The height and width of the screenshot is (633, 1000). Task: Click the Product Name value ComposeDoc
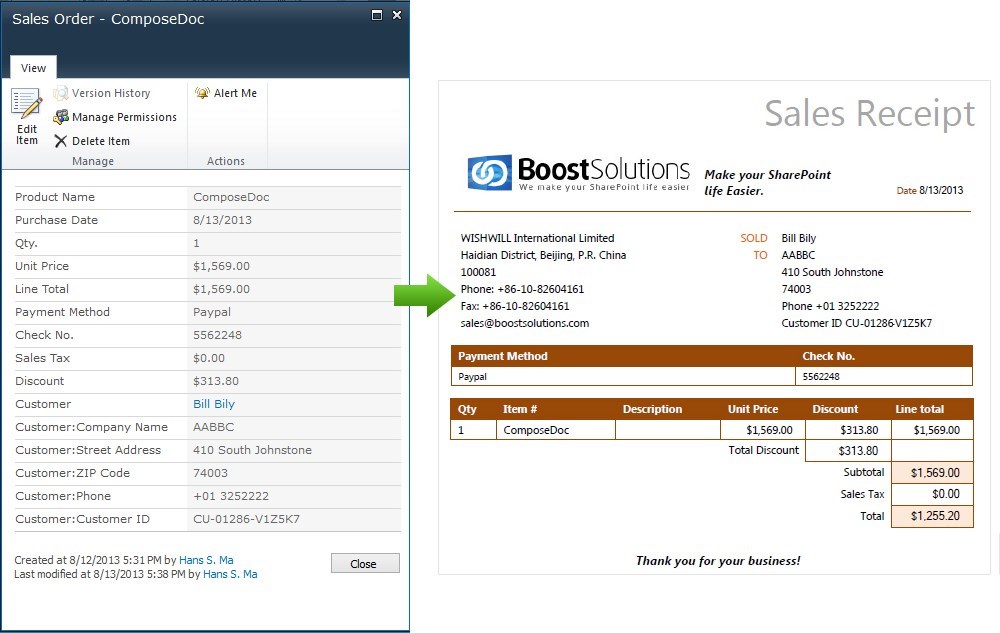231,197
